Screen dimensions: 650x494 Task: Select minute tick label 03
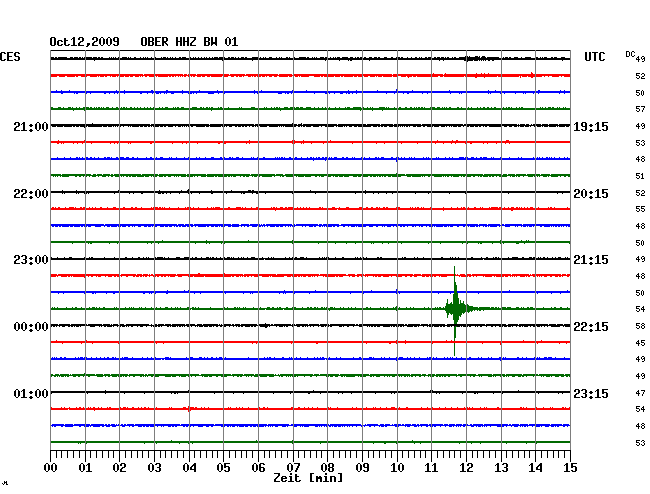[155, 468]
